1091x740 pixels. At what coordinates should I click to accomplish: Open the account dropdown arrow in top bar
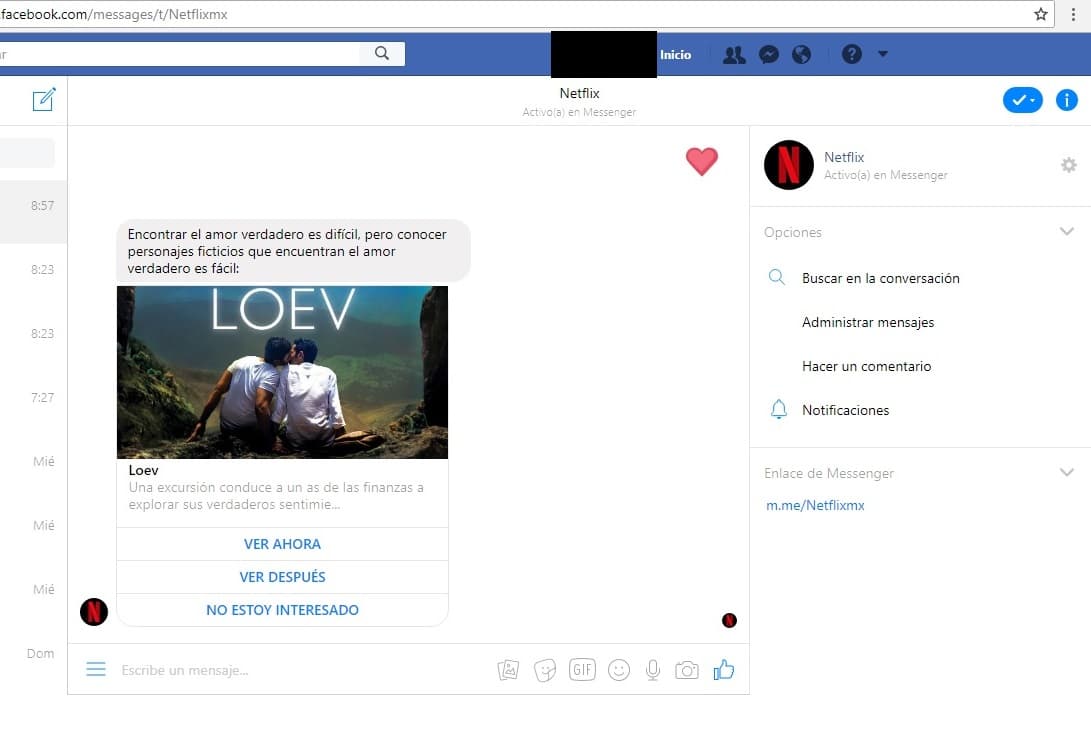[x=882, y=54]
